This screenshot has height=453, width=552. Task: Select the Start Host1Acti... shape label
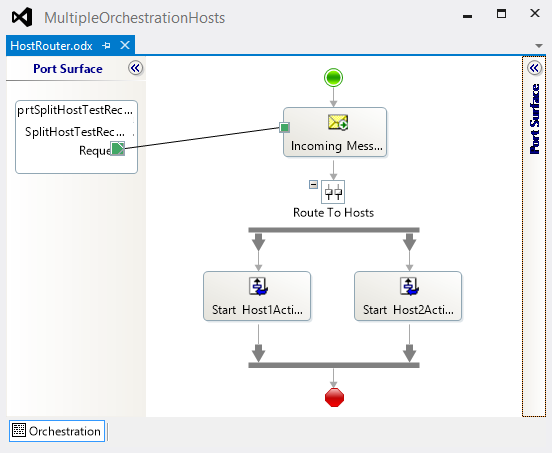257,310
